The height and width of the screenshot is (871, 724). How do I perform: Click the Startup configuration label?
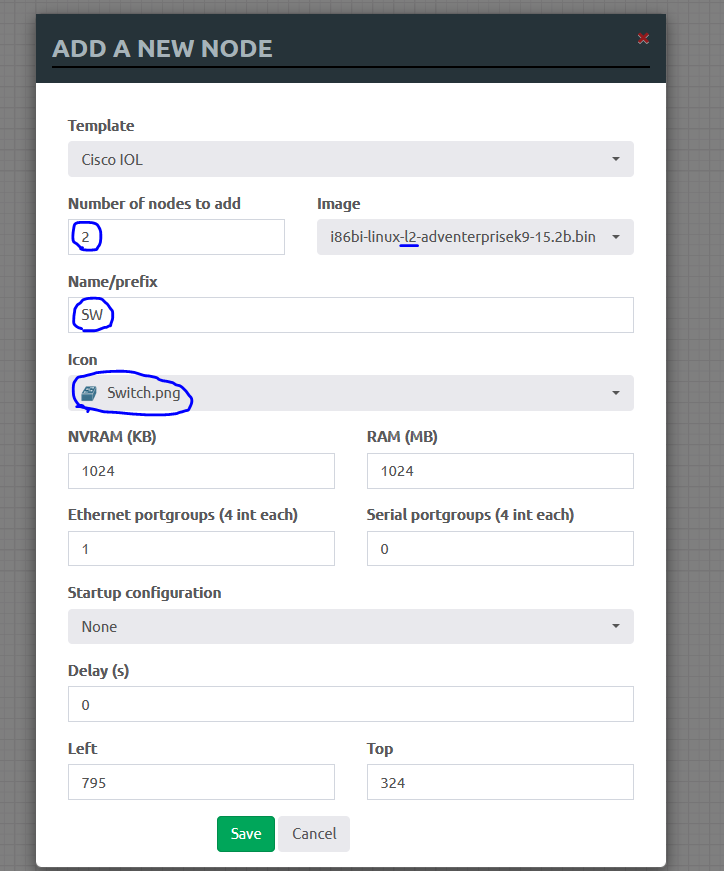144,593
